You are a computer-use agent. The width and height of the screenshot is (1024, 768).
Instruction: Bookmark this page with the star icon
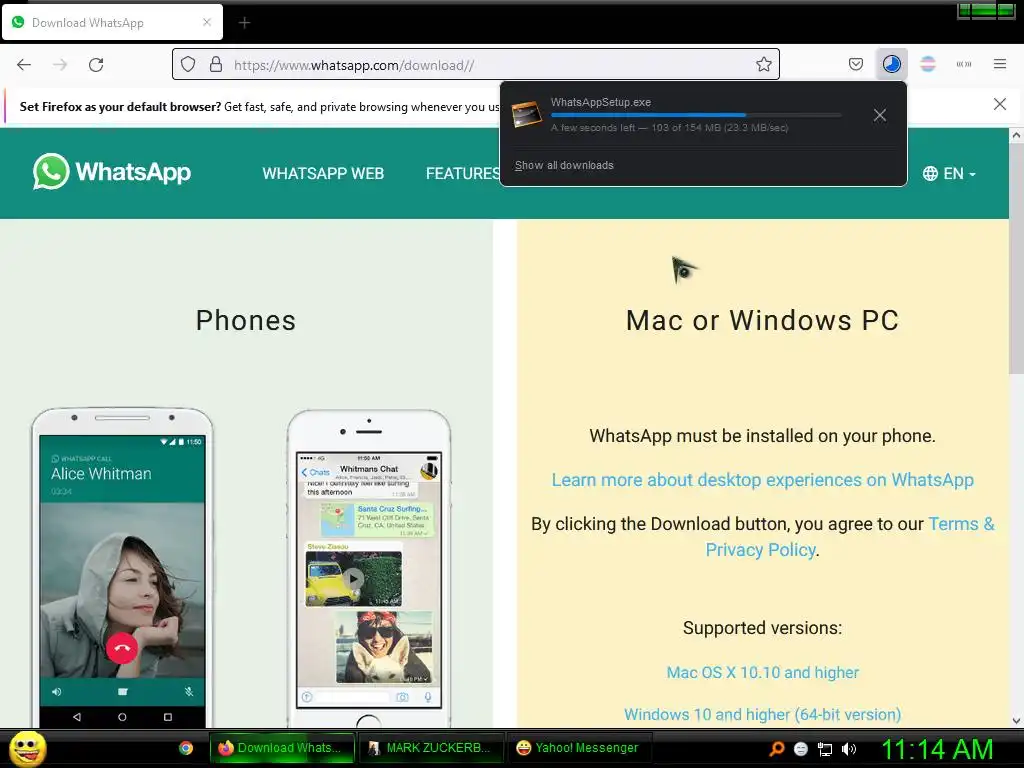pyautogui.click(x=763, y=65)
